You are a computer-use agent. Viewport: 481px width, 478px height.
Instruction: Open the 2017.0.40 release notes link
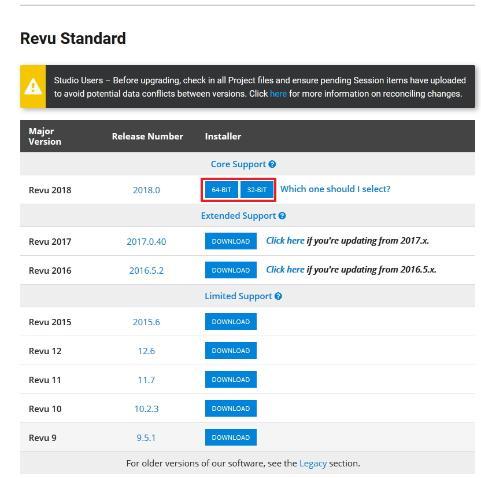pos(146,242)
